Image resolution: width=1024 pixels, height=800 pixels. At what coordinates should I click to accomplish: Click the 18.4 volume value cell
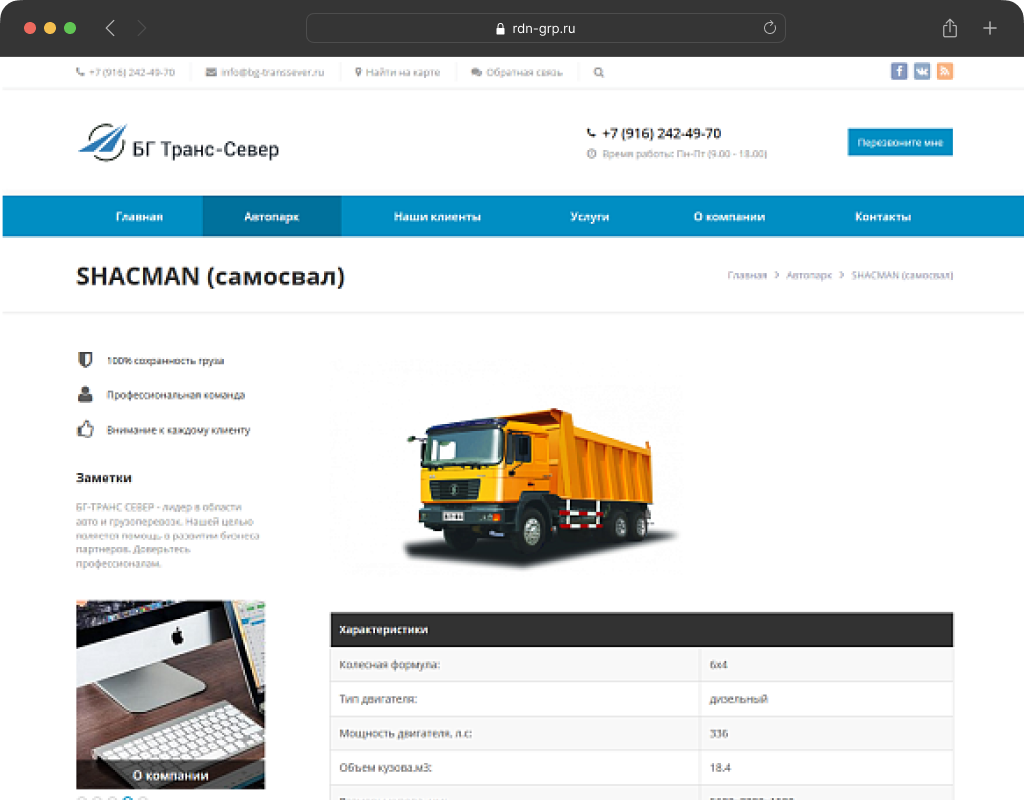(826, 767)
